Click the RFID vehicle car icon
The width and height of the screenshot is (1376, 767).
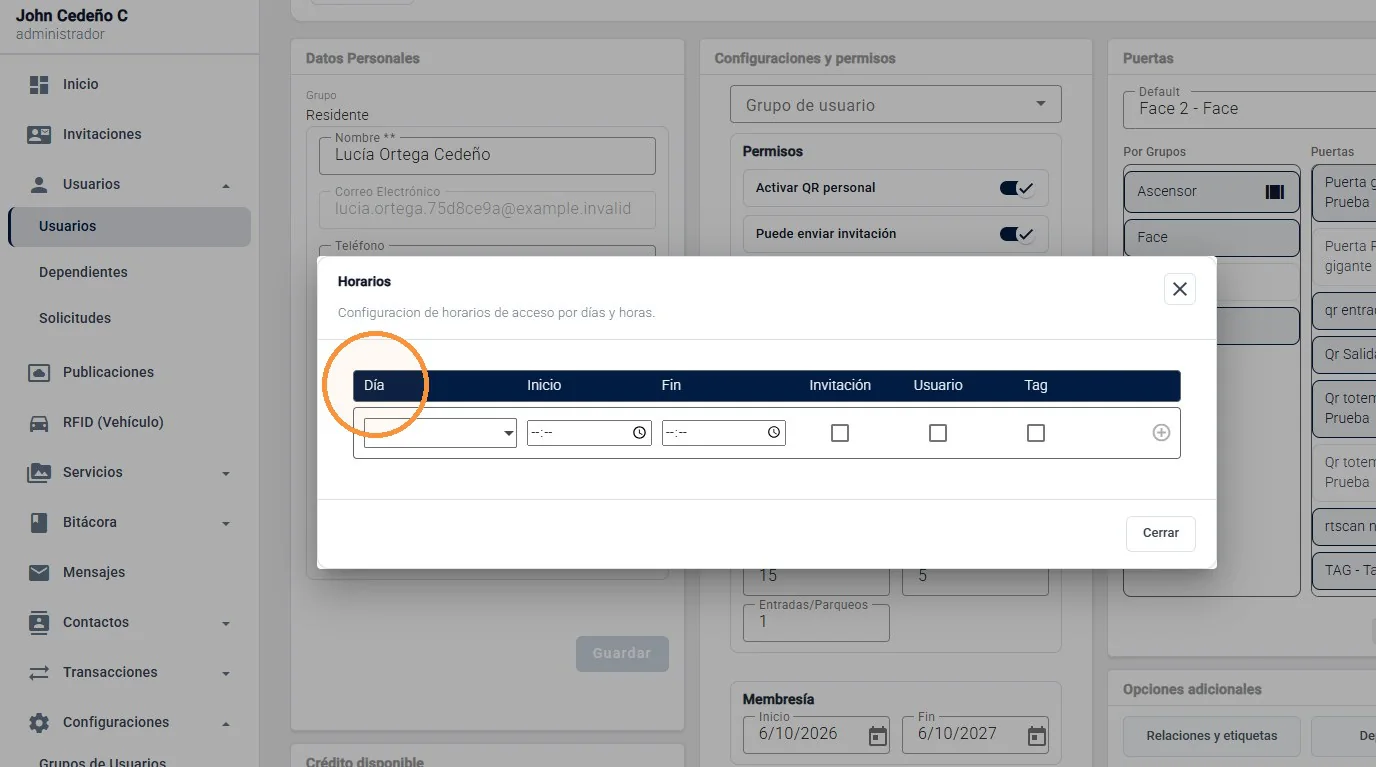click(39, 422)
